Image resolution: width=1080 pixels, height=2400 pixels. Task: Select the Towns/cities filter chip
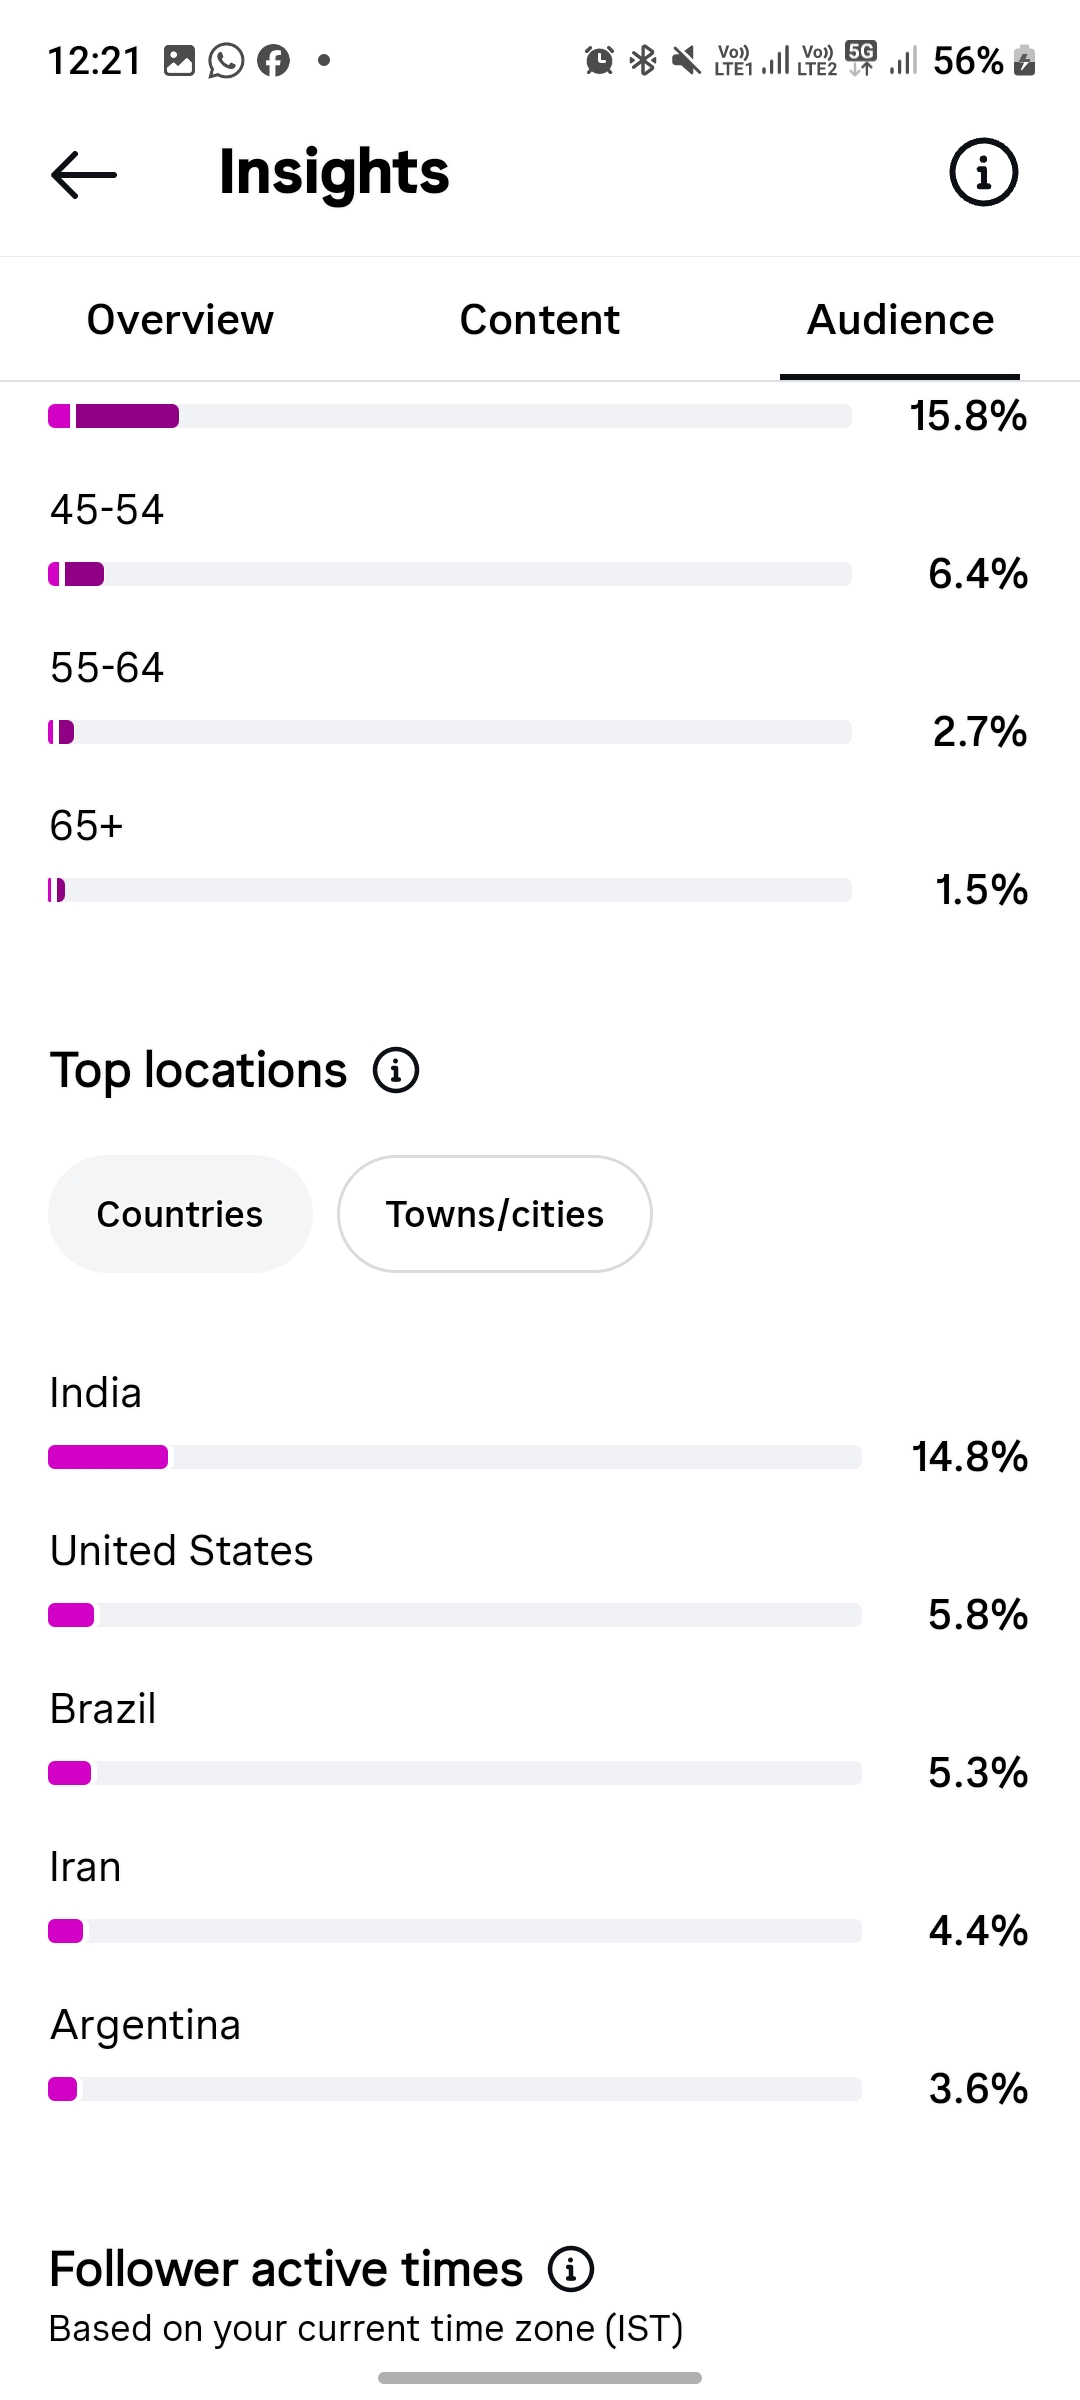(x=495, y=1214)
